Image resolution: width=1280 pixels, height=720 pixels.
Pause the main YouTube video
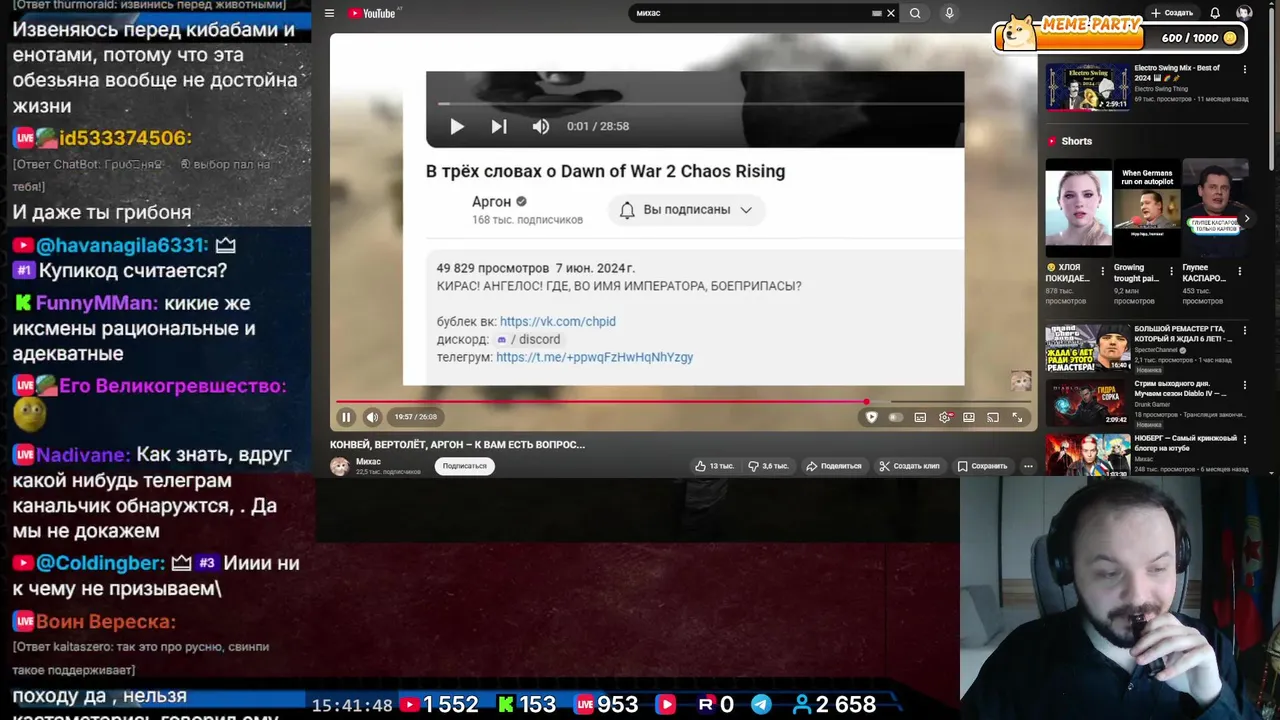tap(346, 417)
